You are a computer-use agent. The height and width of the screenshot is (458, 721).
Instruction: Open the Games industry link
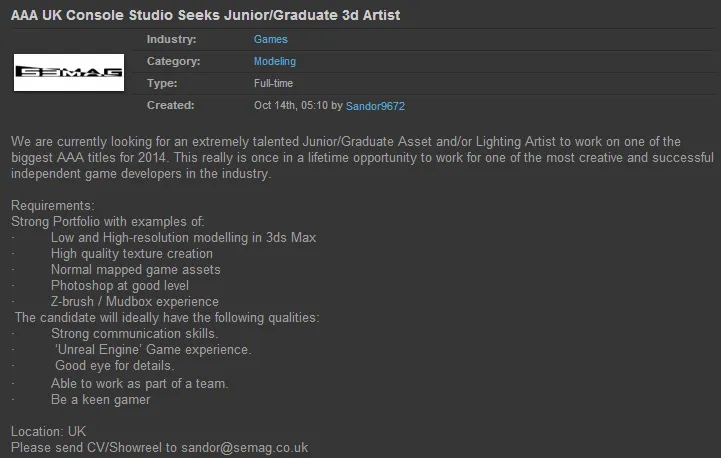click(x=270, y=40)
